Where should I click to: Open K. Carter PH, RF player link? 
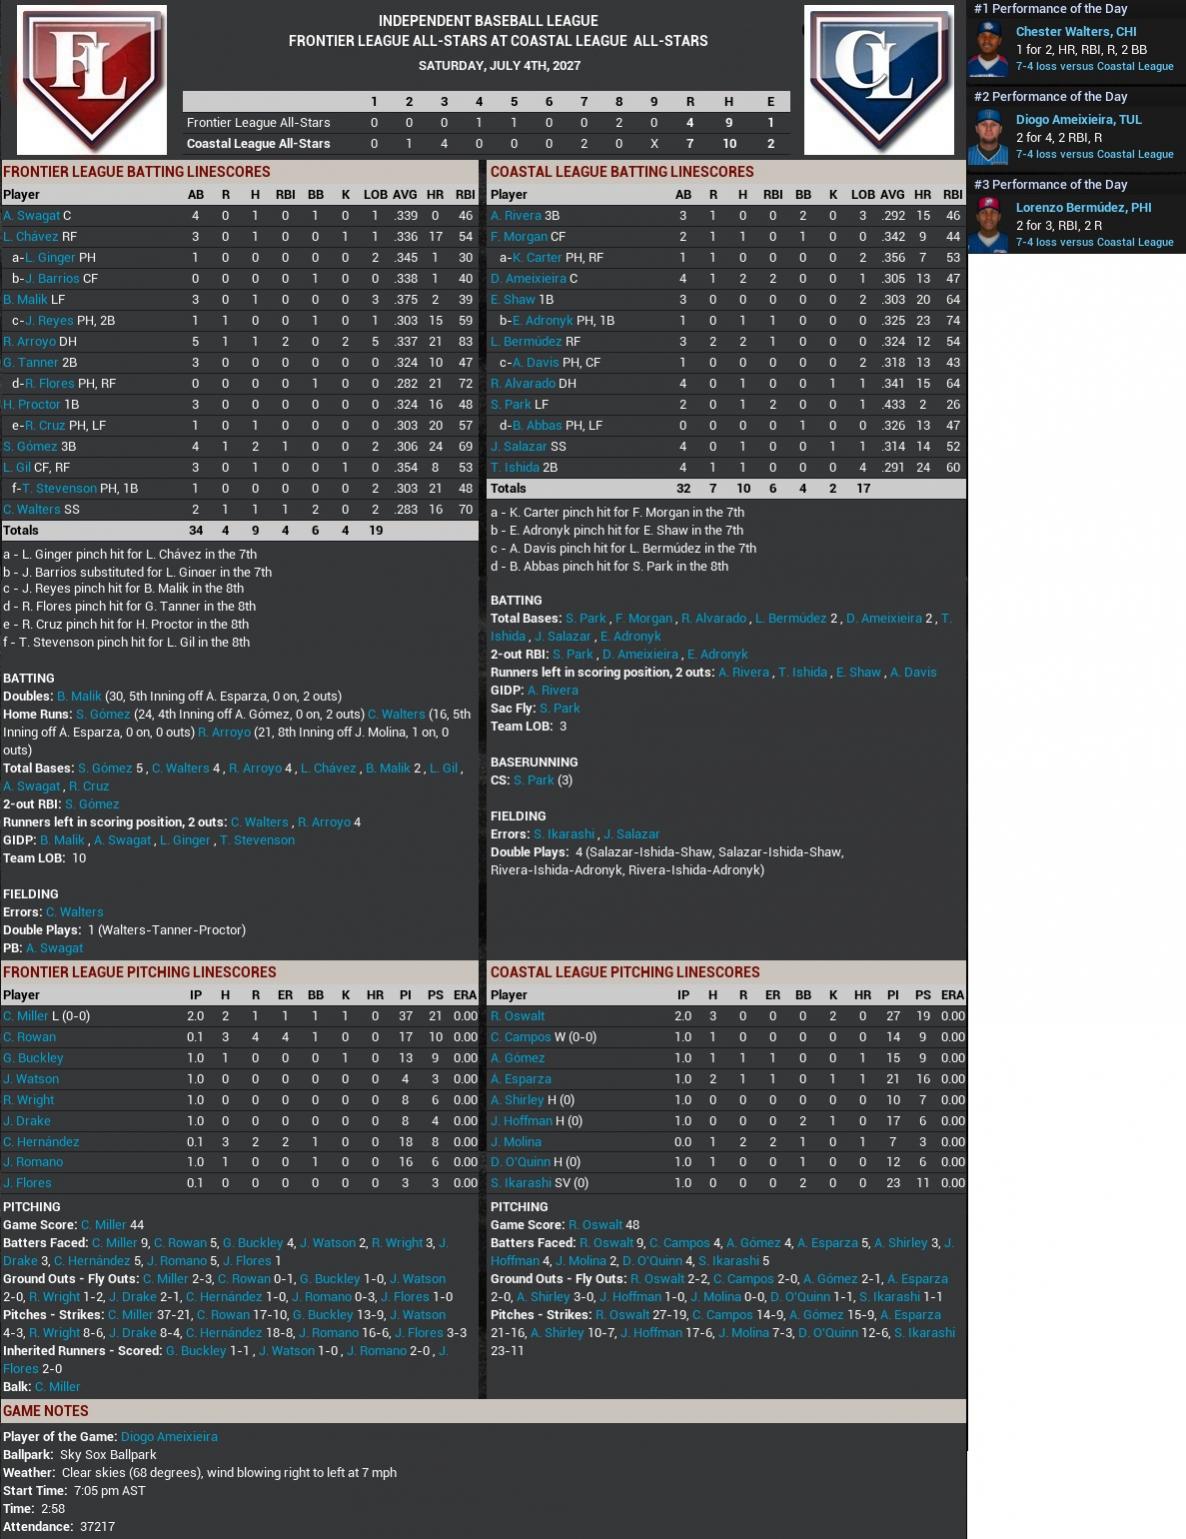click(x=537, y=258)
